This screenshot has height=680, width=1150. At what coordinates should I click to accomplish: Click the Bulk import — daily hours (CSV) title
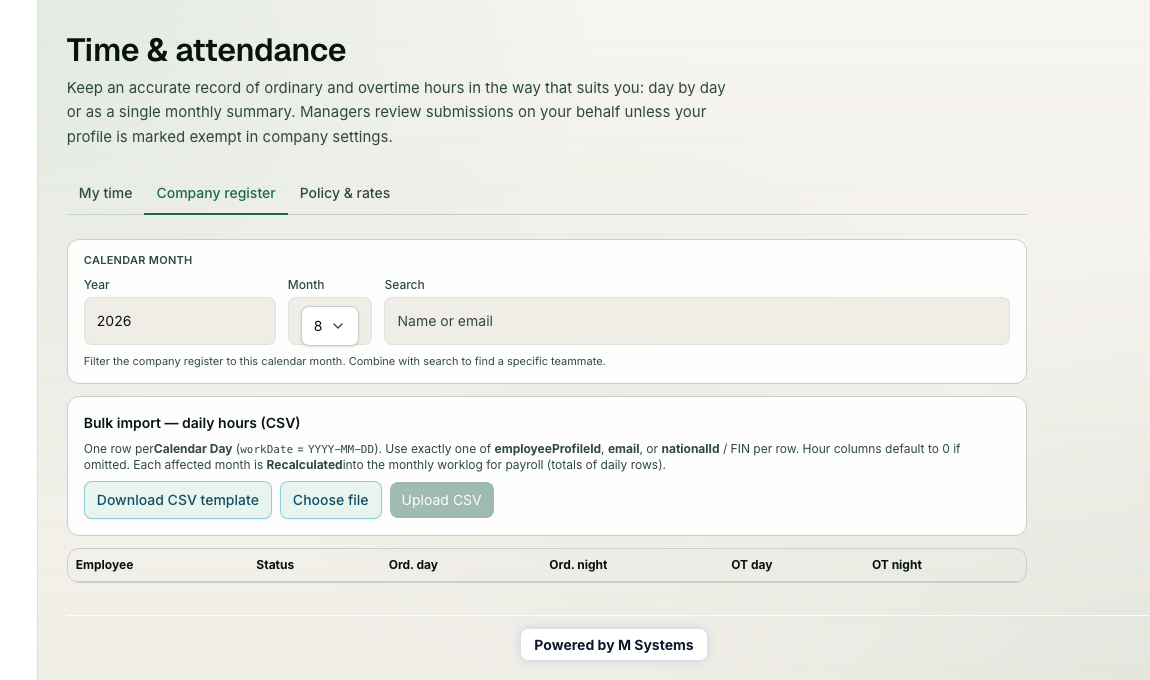click(x=191, y=423)
